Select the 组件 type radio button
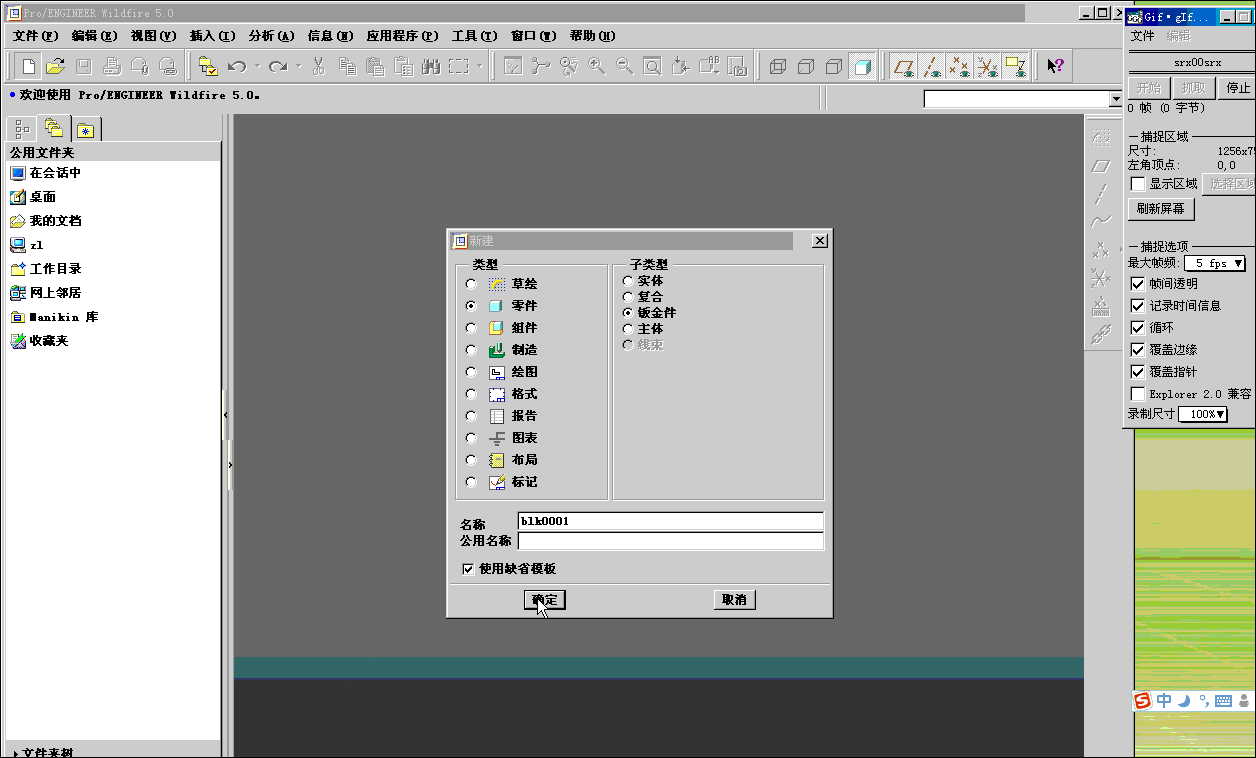Screen dimensions: 1256x758 (x=471, y=328)
